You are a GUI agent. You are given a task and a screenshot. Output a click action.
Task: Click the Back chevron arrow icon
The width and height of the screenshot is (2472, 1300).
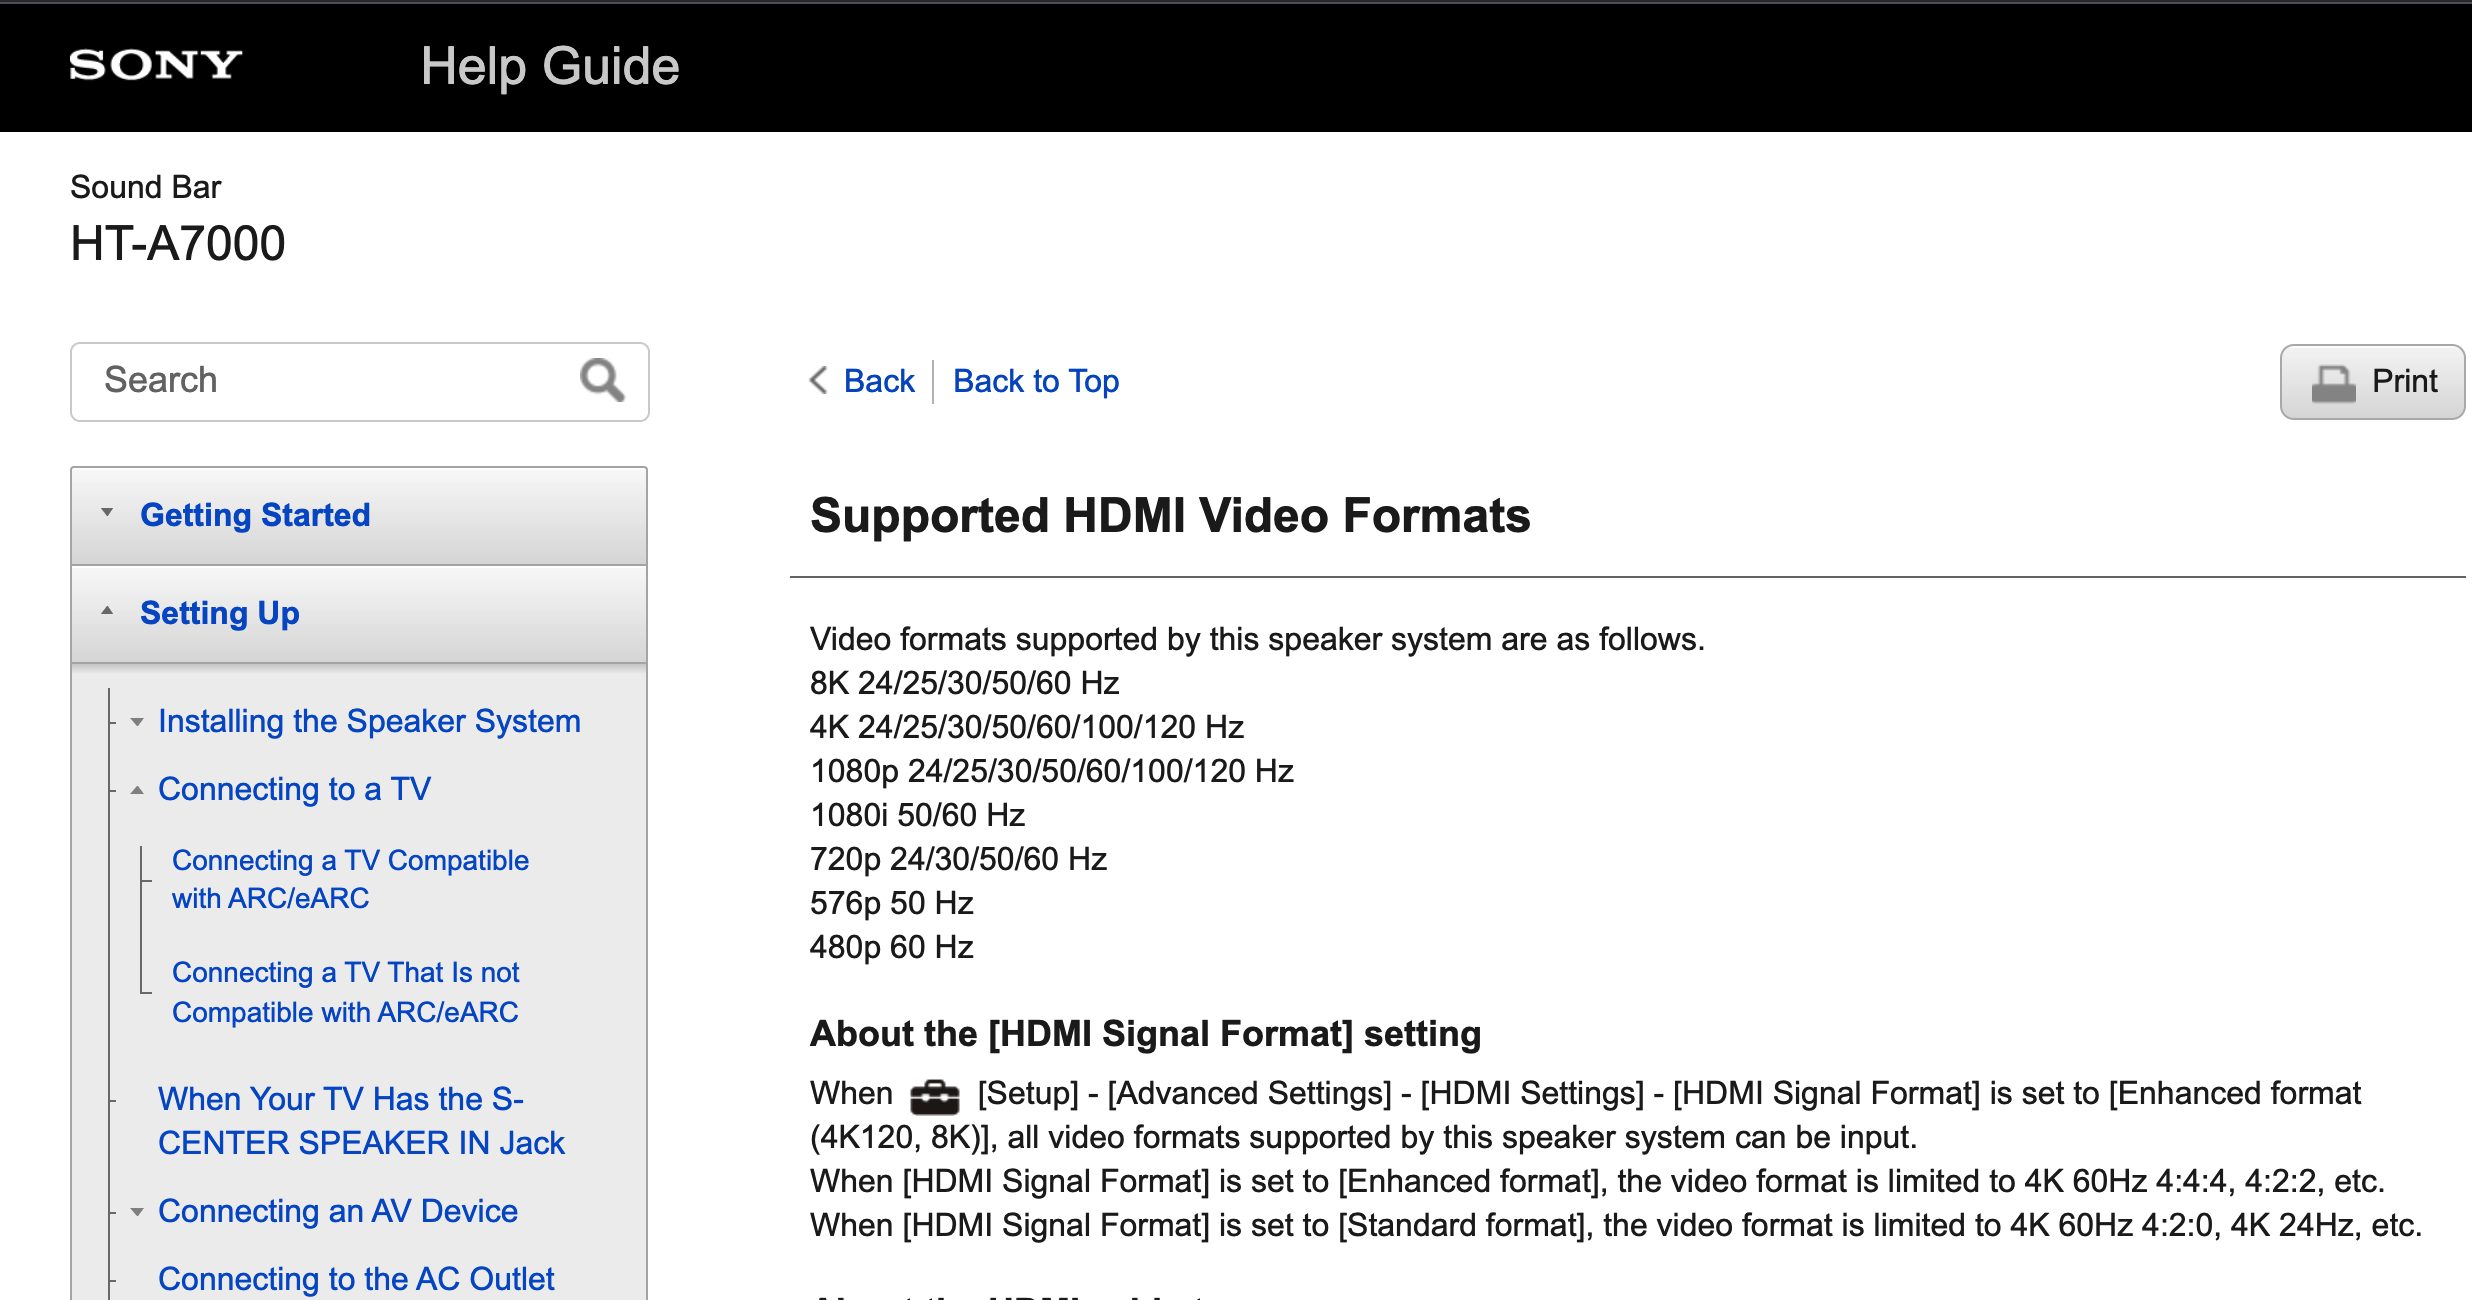tap(819, 381)
